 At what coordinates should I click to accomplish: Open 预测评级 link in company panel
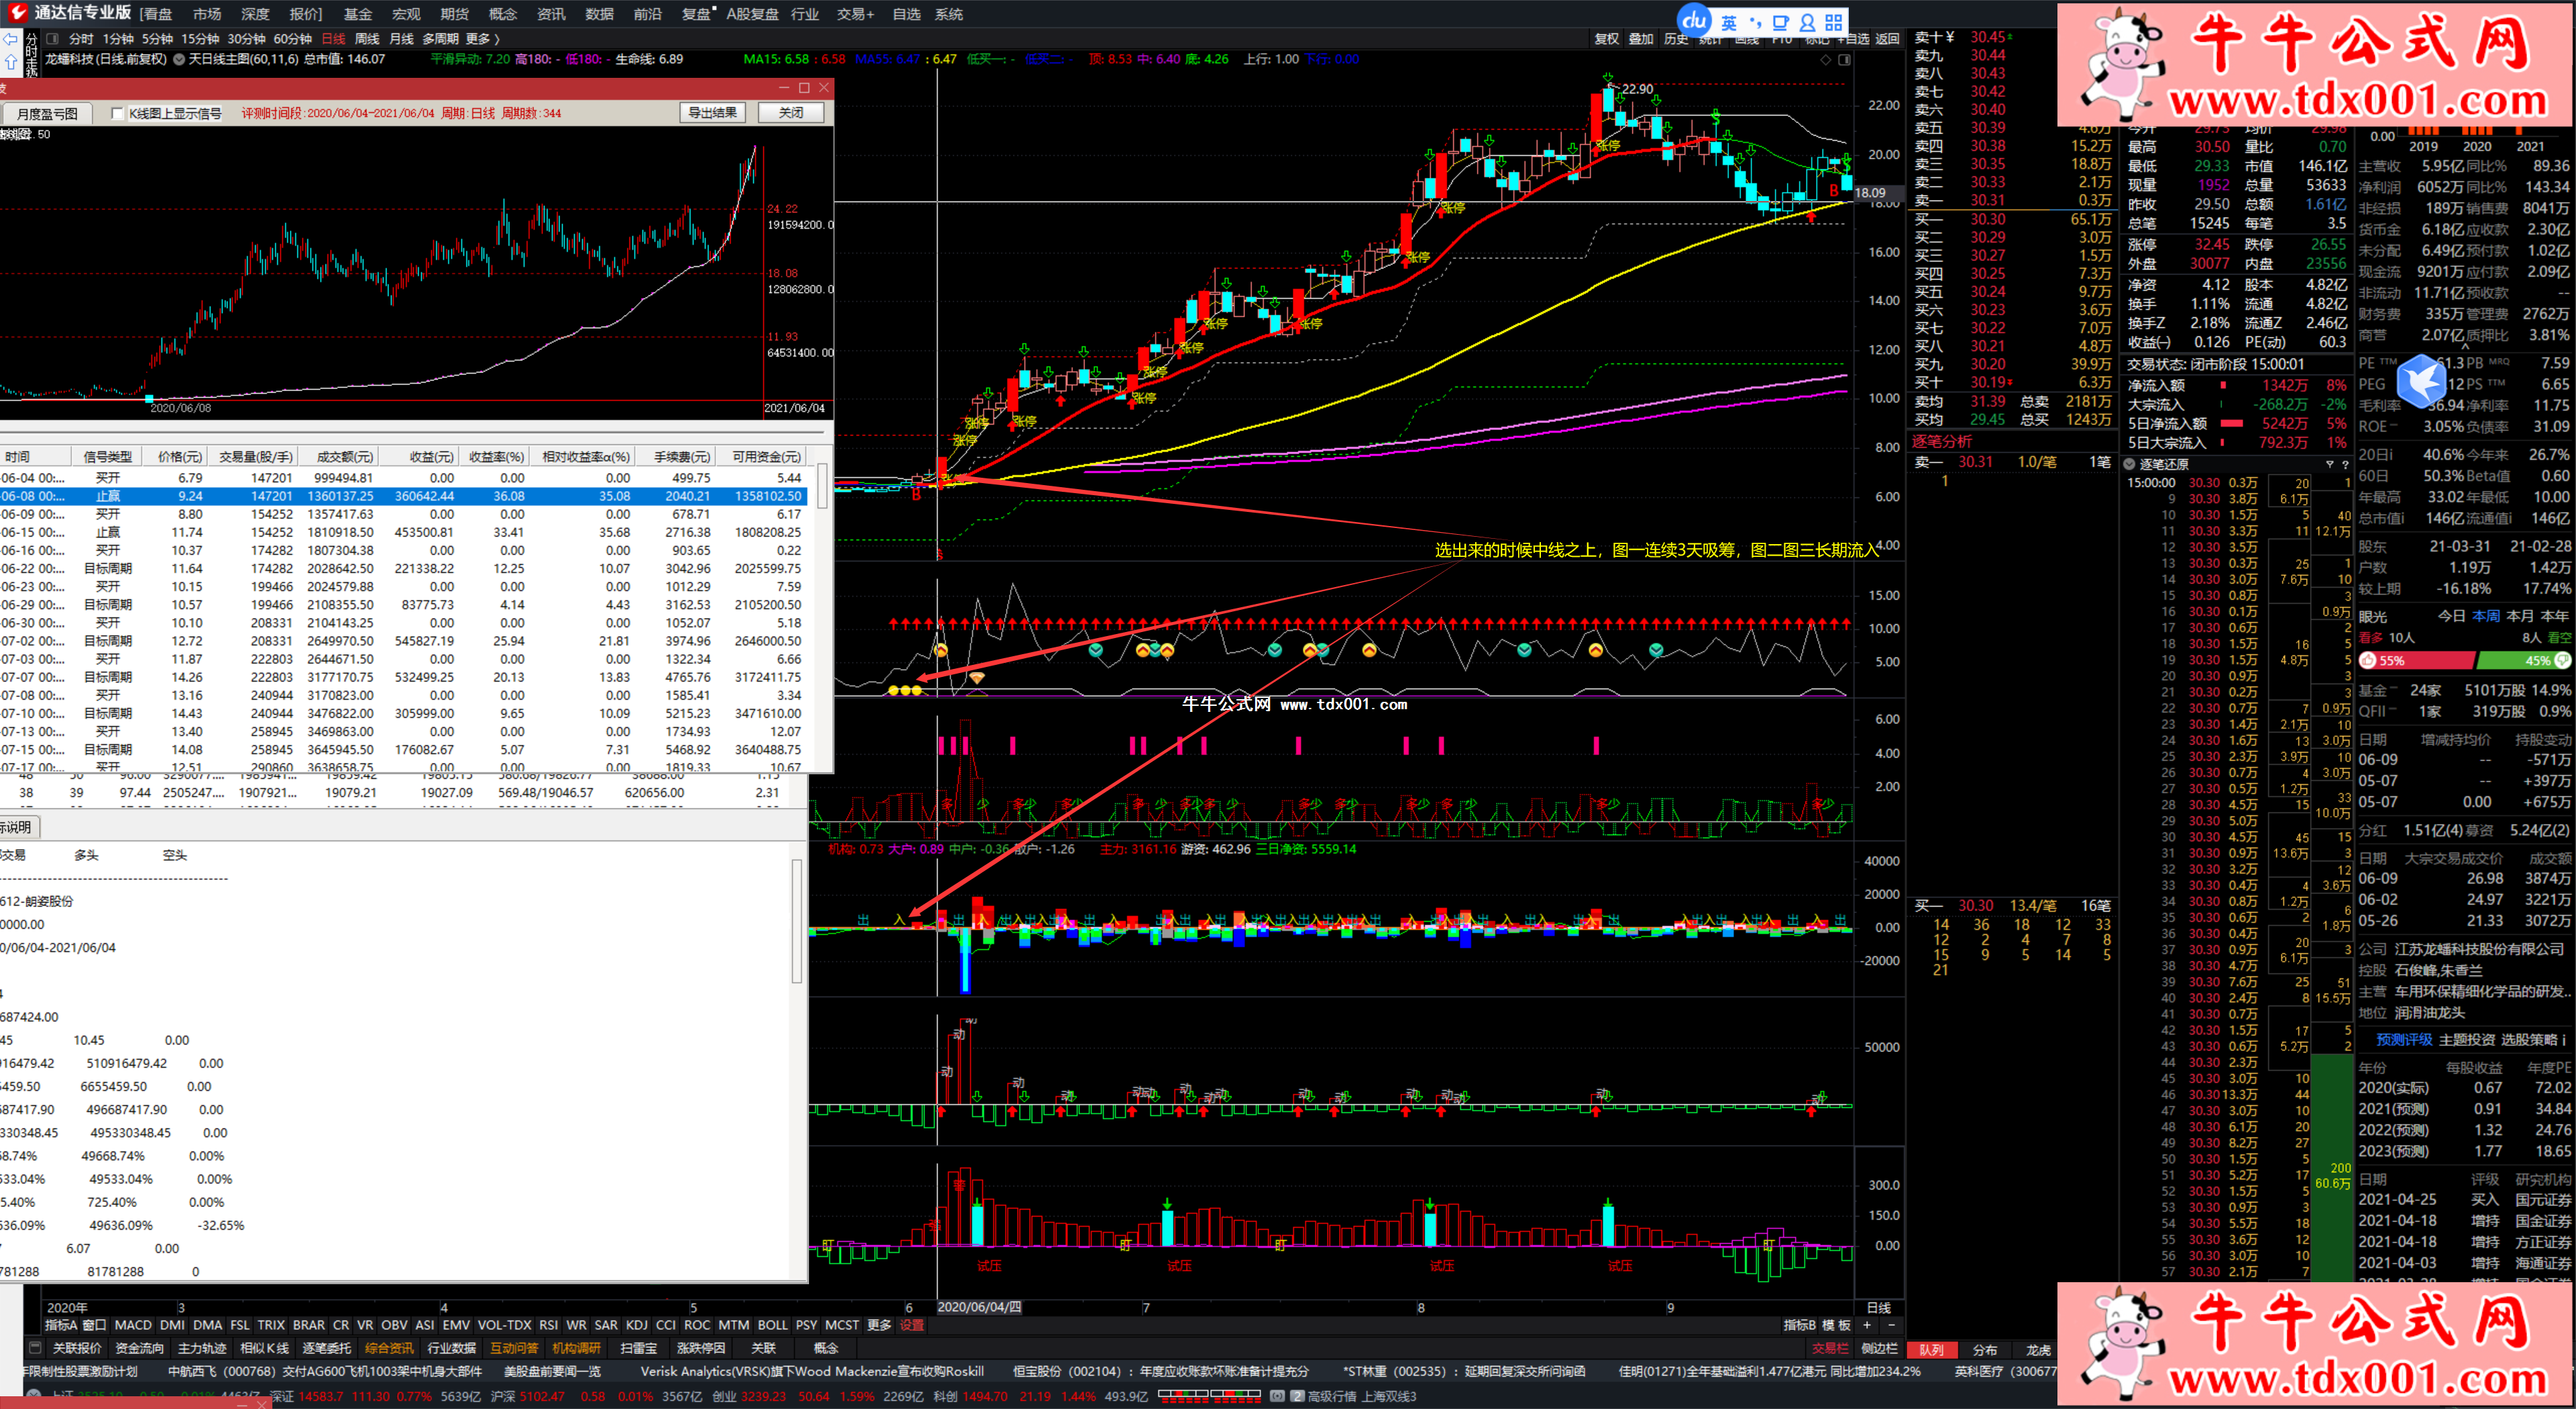pos(2404,1040)
